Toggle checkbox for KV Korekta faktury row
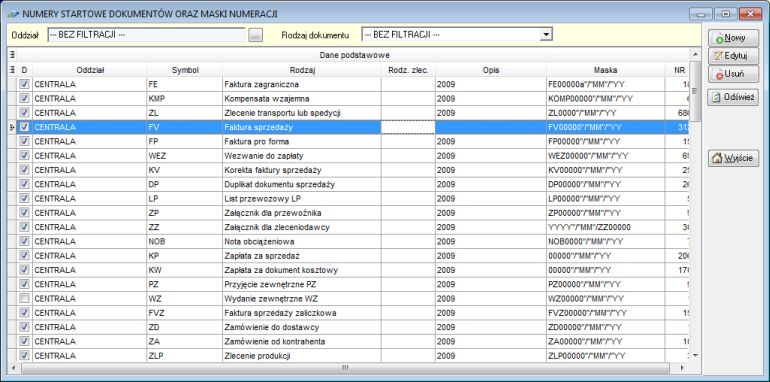The height and width of the screenshot is (382, 770). click(x=24, y=170)
